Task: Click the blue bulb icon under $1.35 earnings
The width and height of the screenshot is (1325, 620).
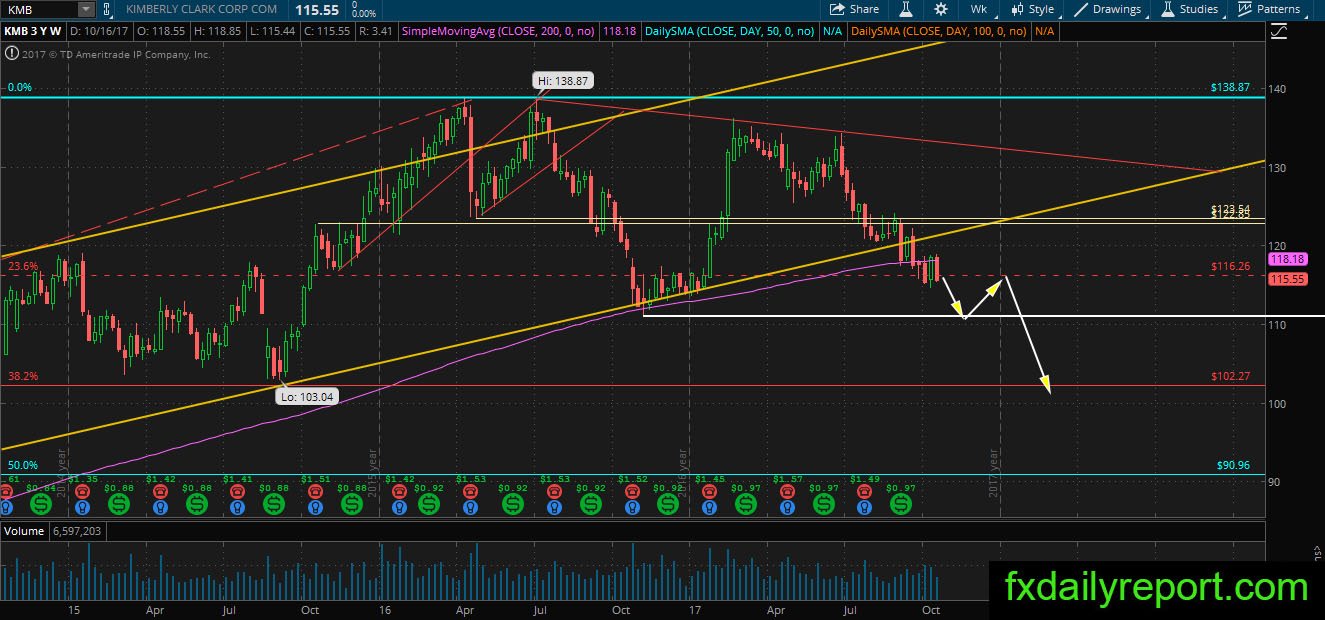Action: (x=82, y=507)
